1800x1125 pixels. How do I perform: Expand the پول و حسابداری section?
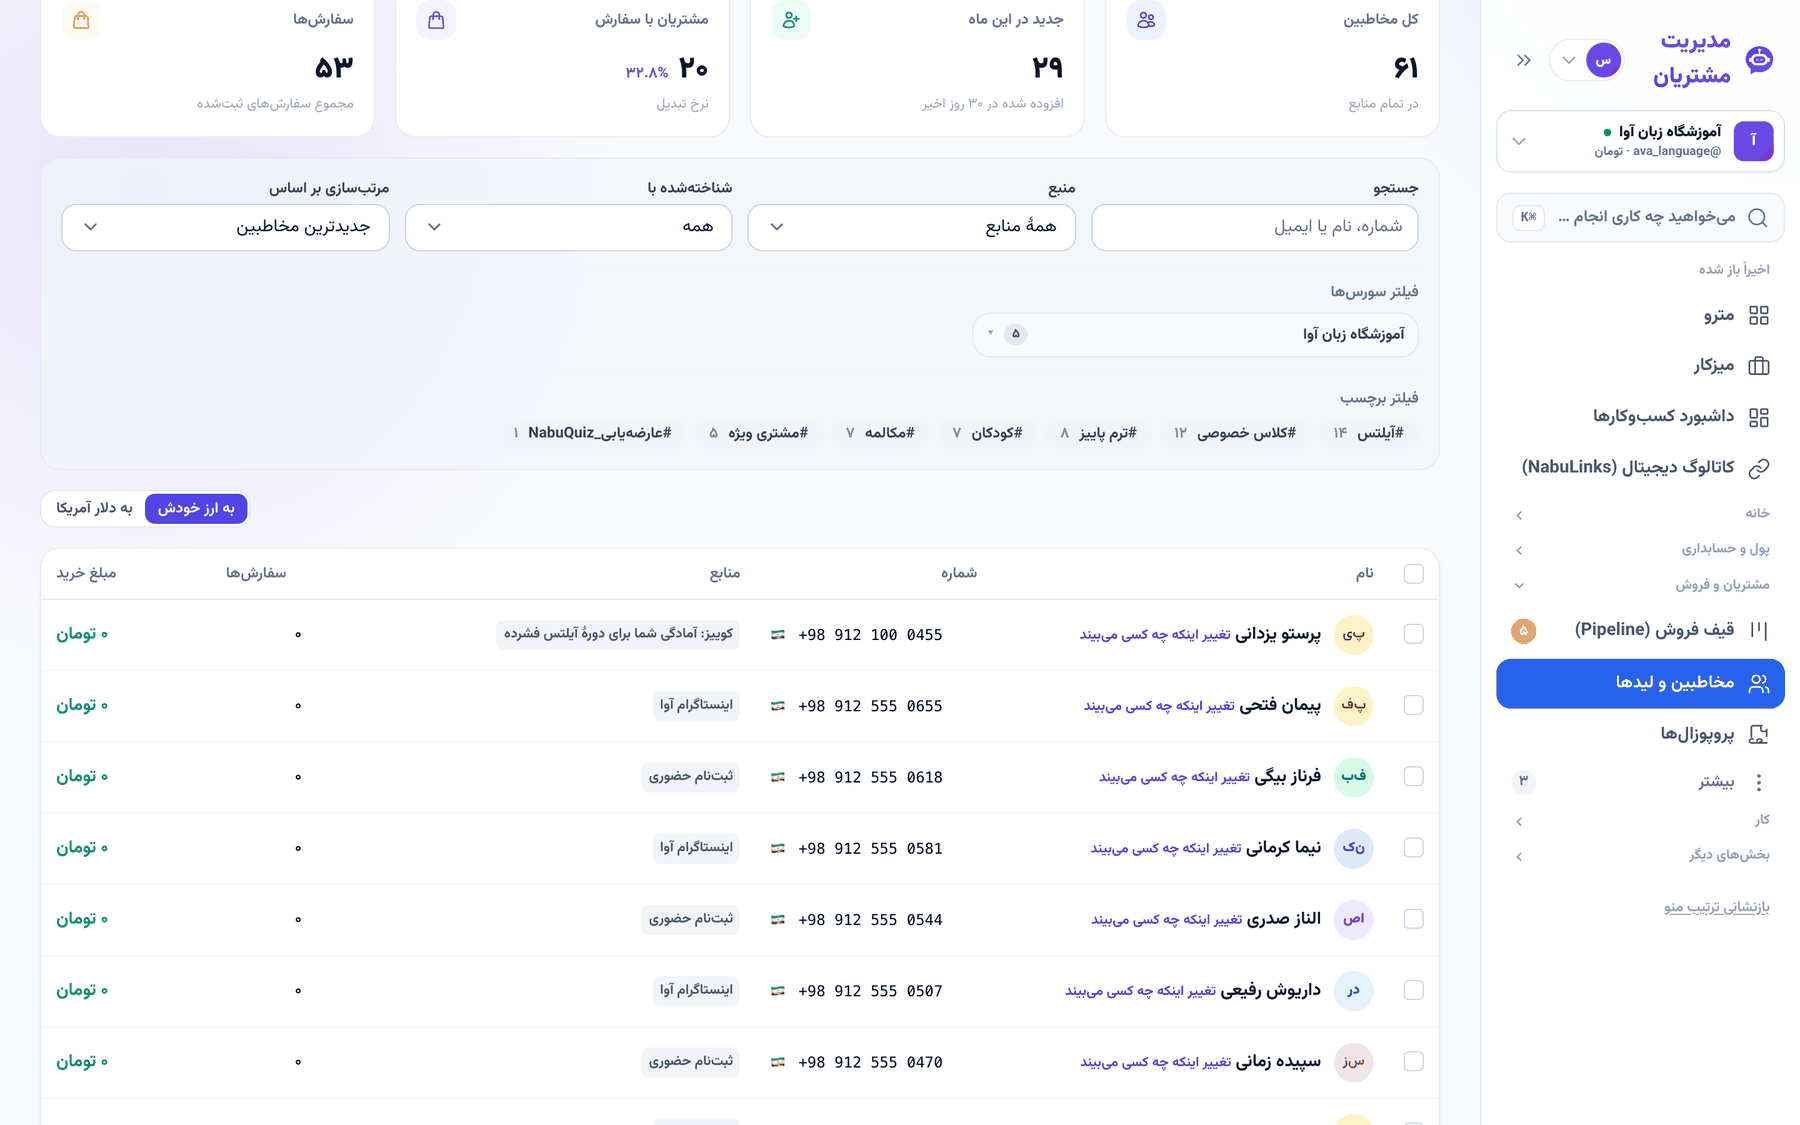[1640, 549]
